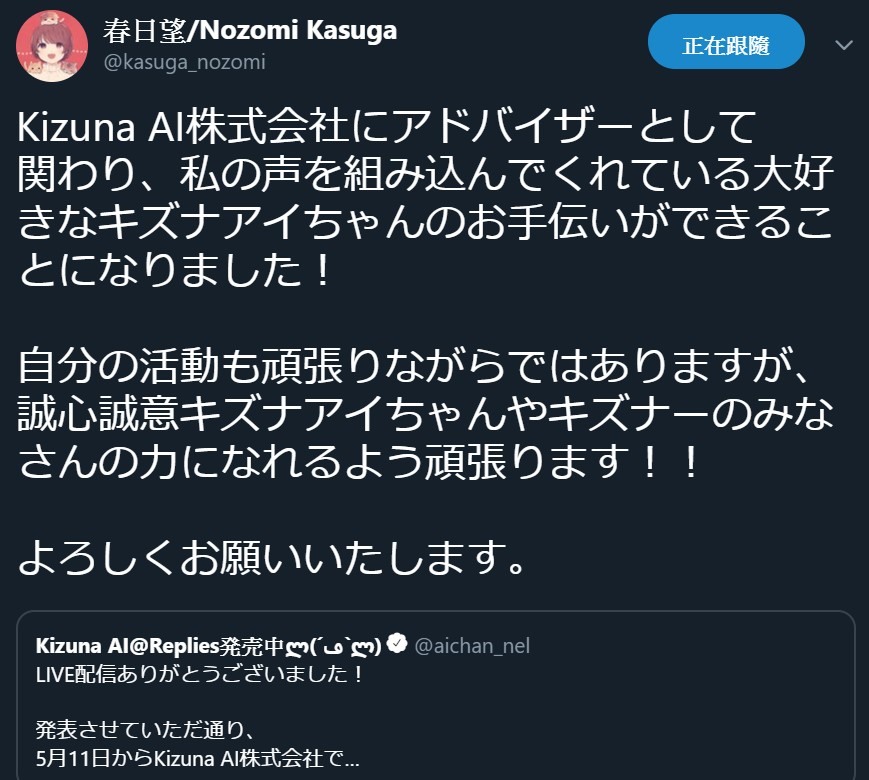Click the trailing ellipsis of quoted tweet
Screen dimensions: 869x780
click(352, 761)
